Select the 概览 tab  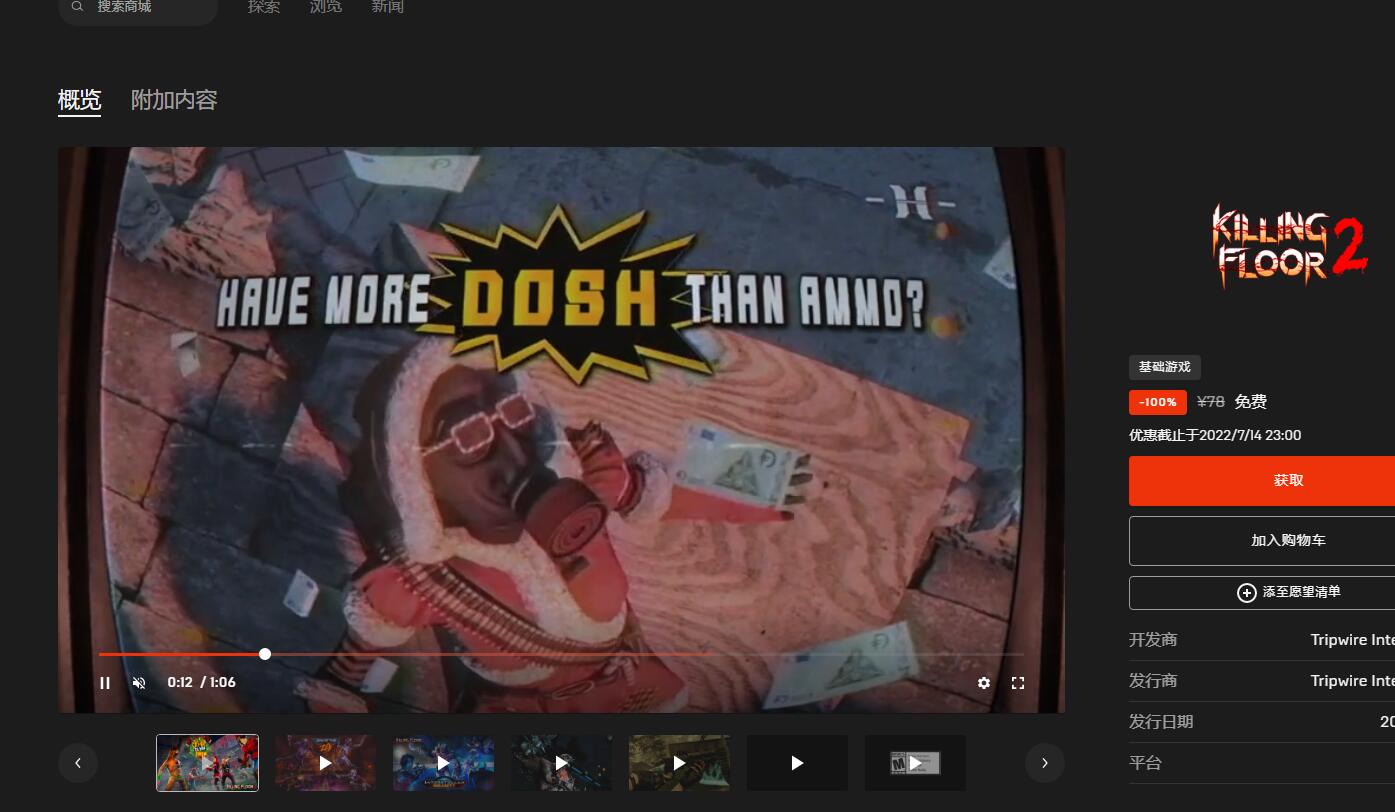[79, 100]
